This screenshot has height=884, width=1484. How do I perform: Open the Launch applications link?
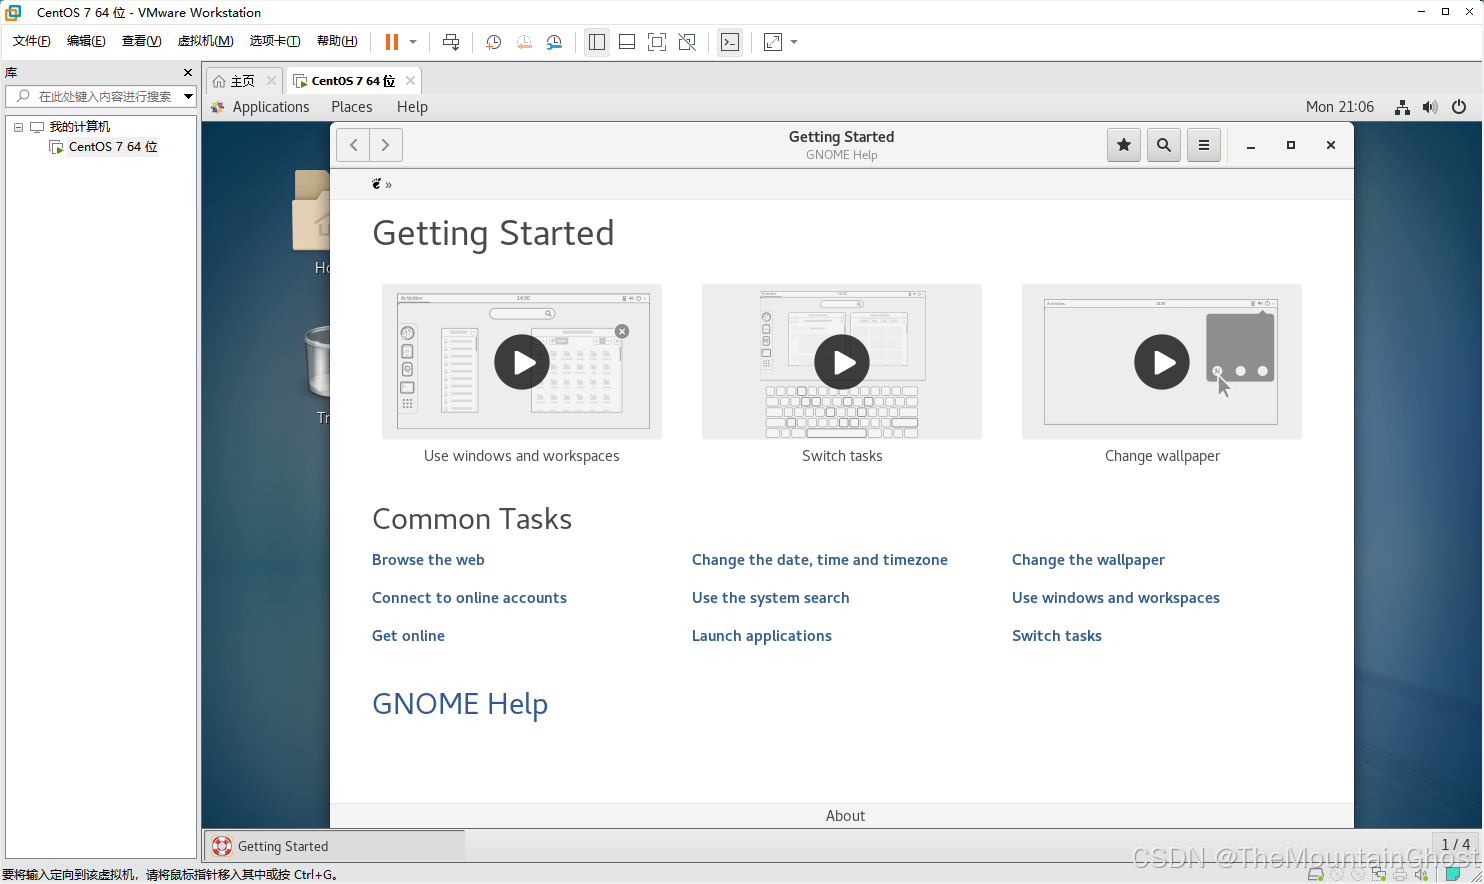(762, 636)
